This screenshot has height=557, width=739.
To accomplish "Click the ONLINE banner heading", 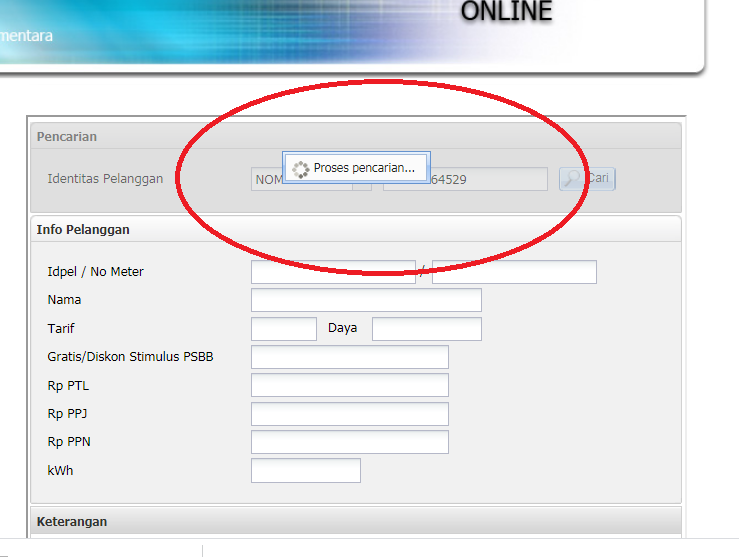I will (506, 11).
